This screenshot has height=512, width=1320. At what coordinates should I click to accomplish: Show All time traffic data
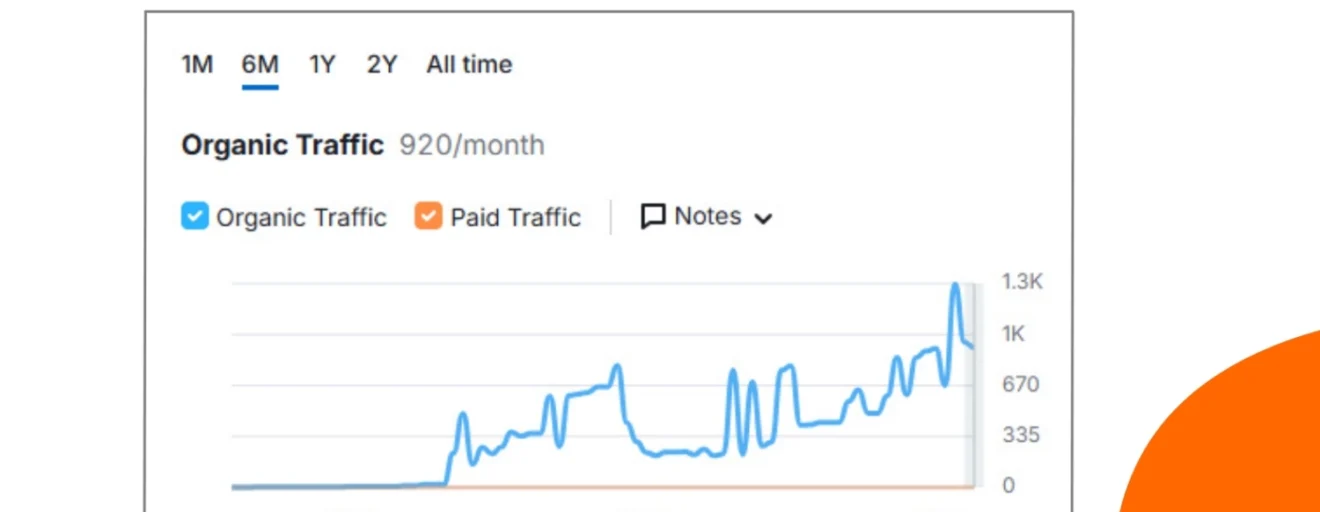(469, 65)
